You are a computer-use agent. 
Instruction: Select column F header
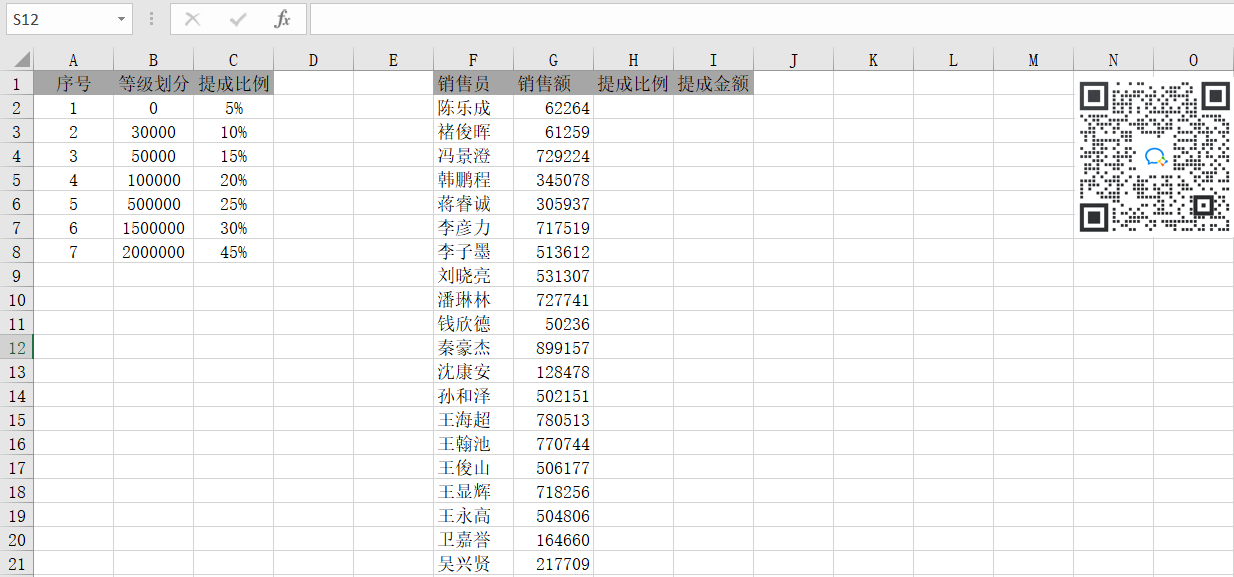(473, 60)
